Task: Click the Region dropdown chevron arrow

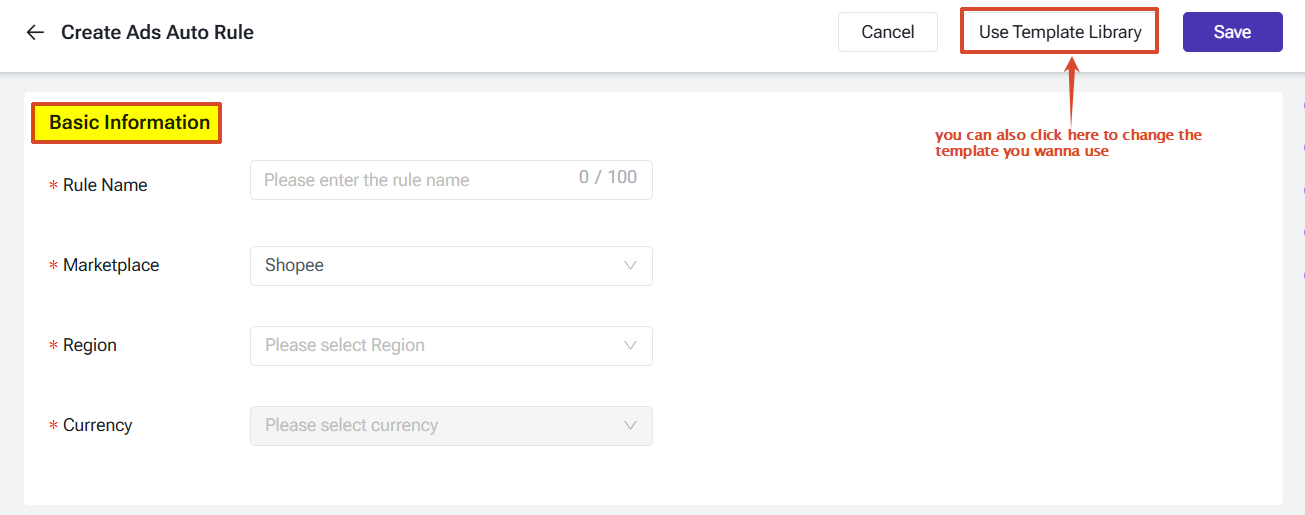Action: 630,346
